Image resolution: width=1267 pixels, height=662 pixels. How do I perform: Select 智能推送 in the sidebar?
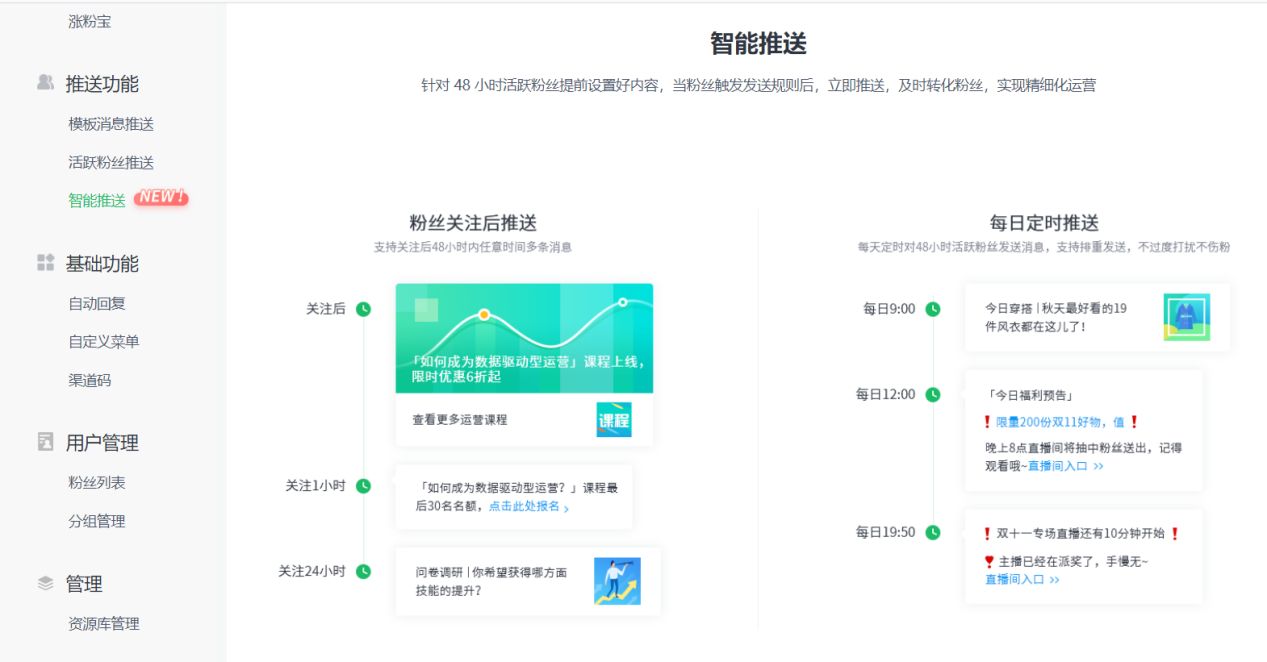(x=97, y=200)
